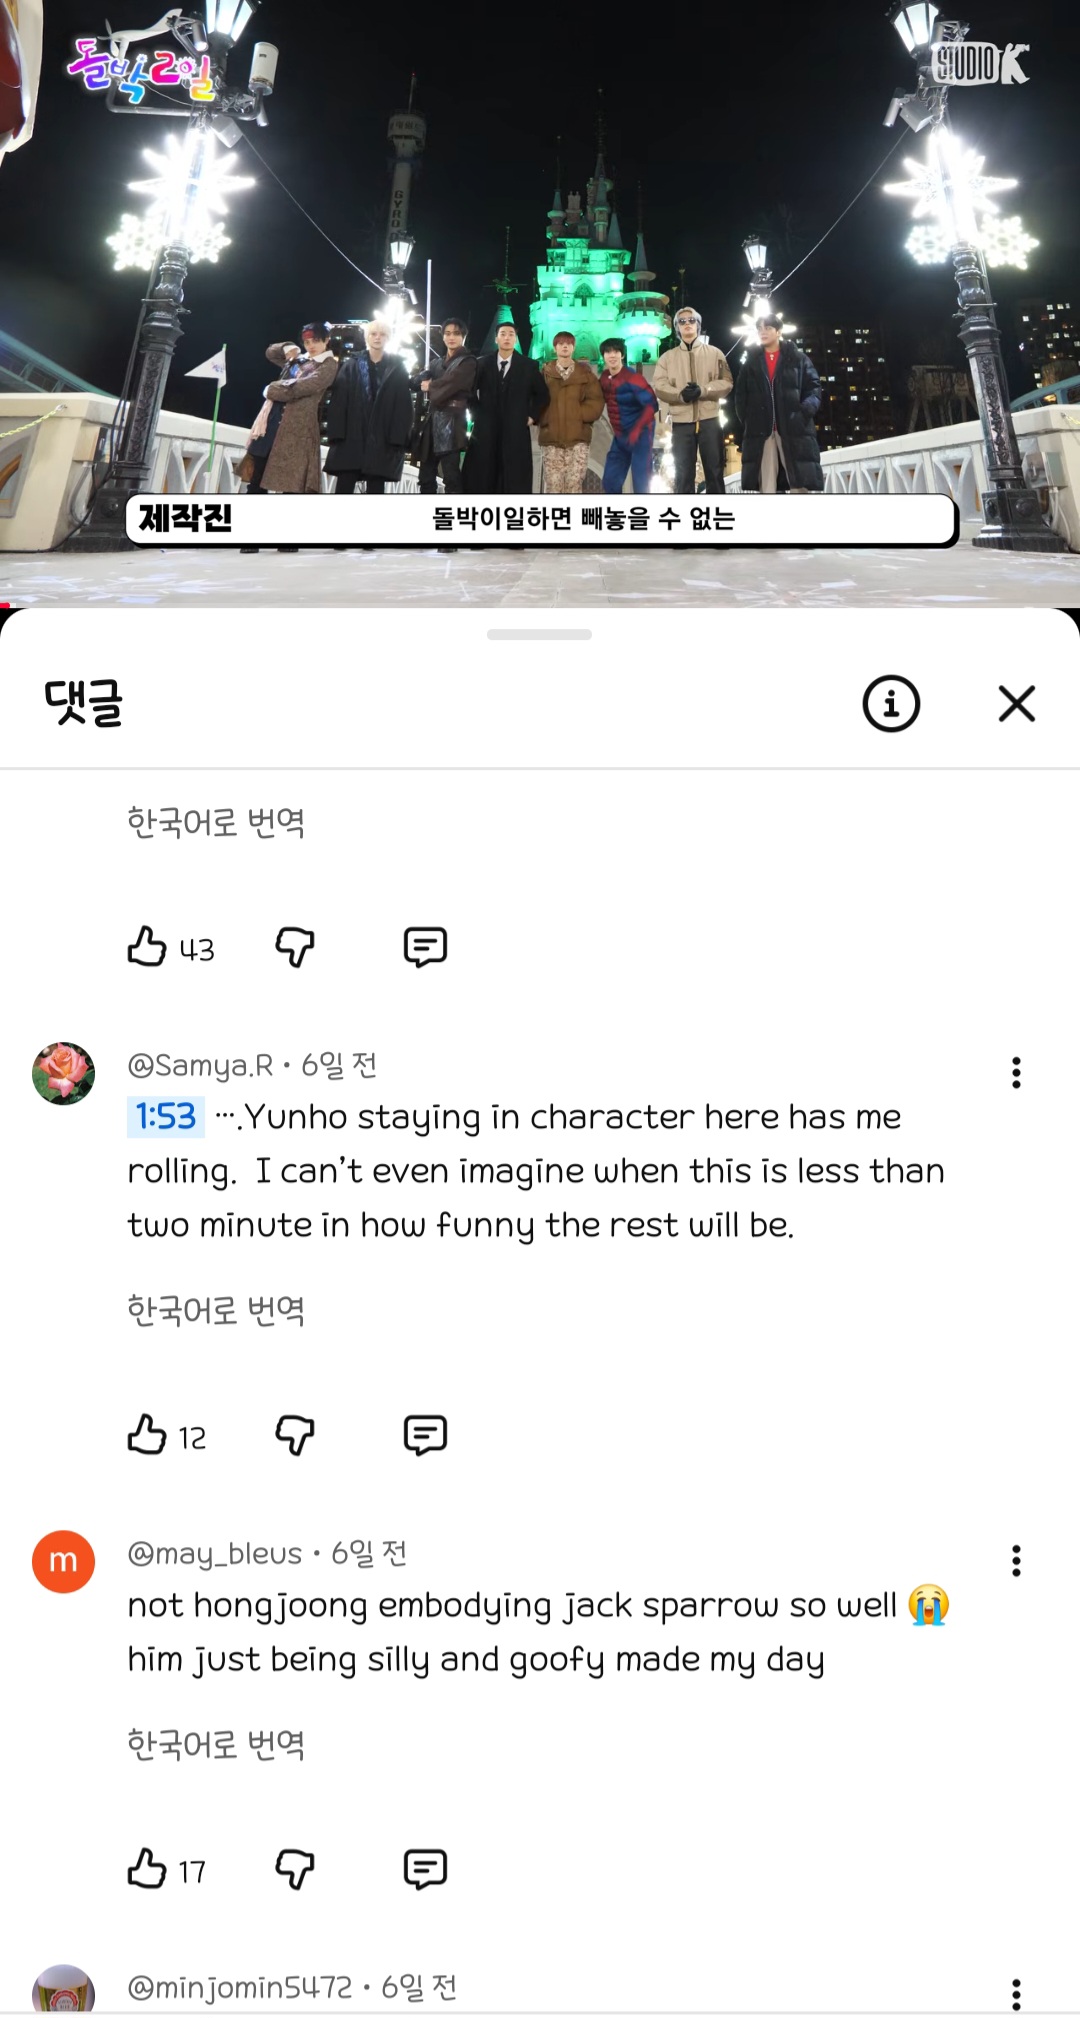Dislike the comment with 43 likes
The height and width of the screenshot is (2018, 1080).
295,946
